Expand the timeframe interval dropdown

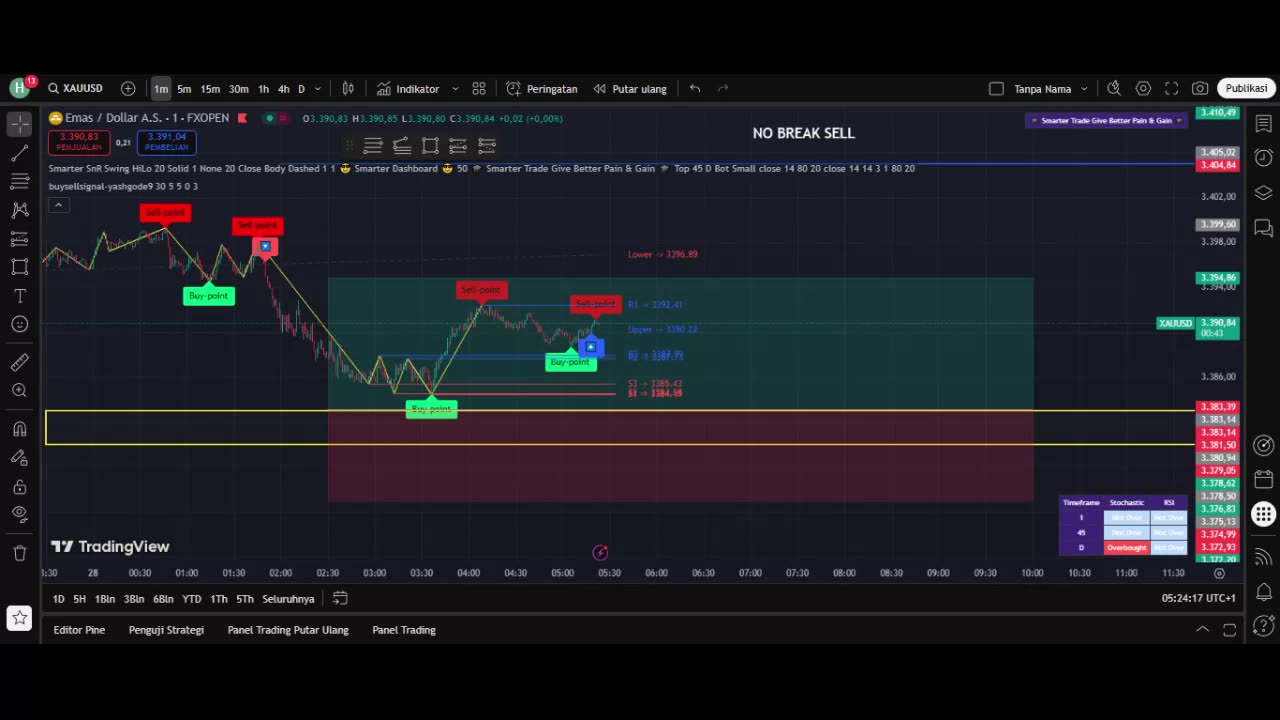pos(318,89)
